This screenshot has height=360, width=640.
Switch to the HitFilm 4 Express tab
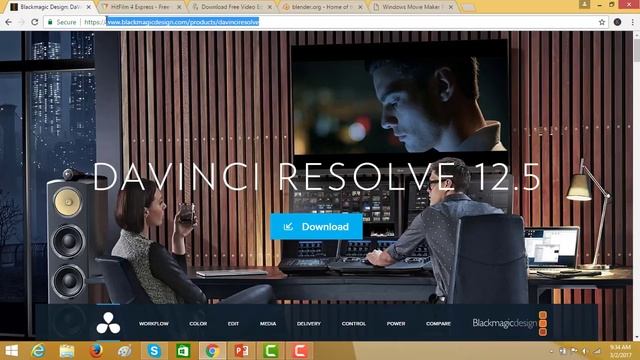pyautogui.click(x=140, y=7)
